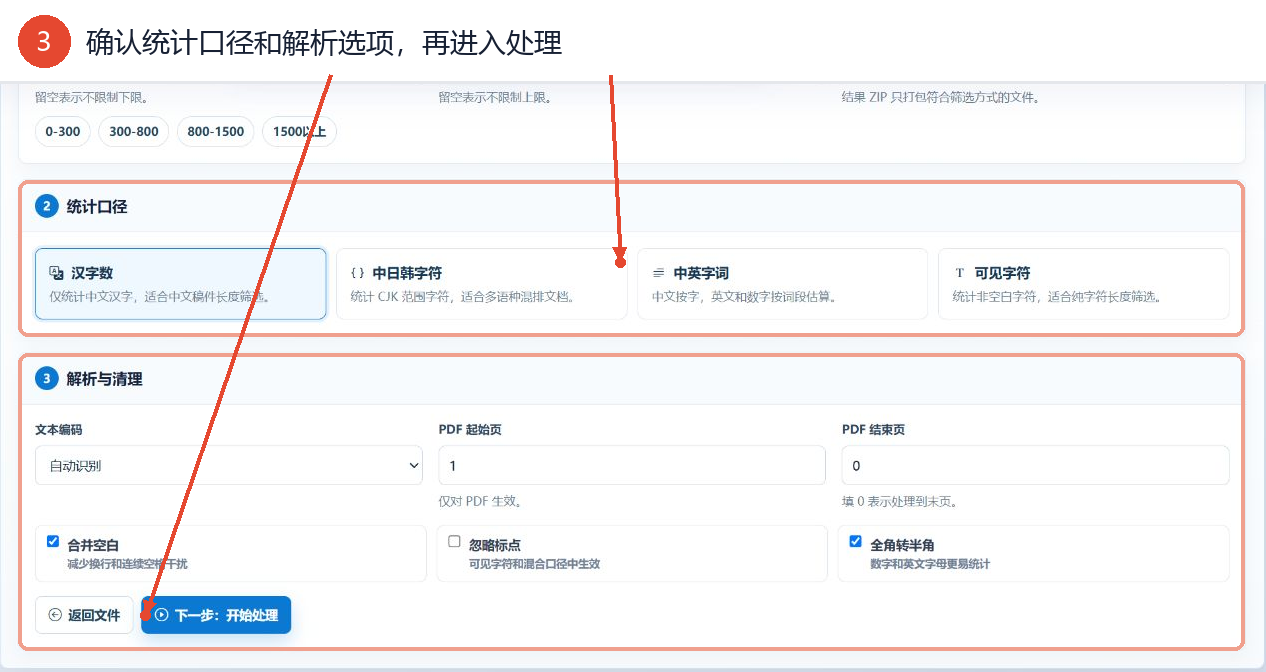This screenshot has height=672, width=1266.
Task: Click the curly braces icon of 中日韩字符
Action: 358,272
